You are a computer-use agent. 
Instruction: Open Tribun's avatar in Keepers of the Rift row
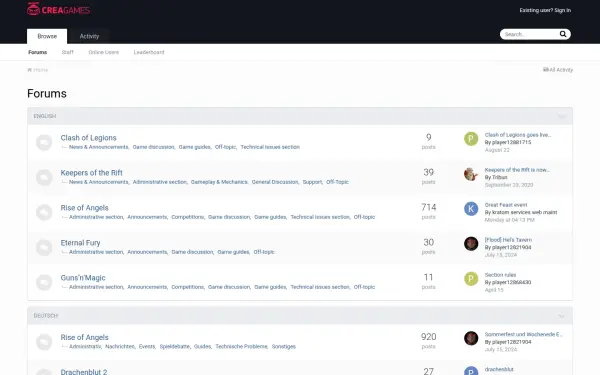click(x=471, y=174)
